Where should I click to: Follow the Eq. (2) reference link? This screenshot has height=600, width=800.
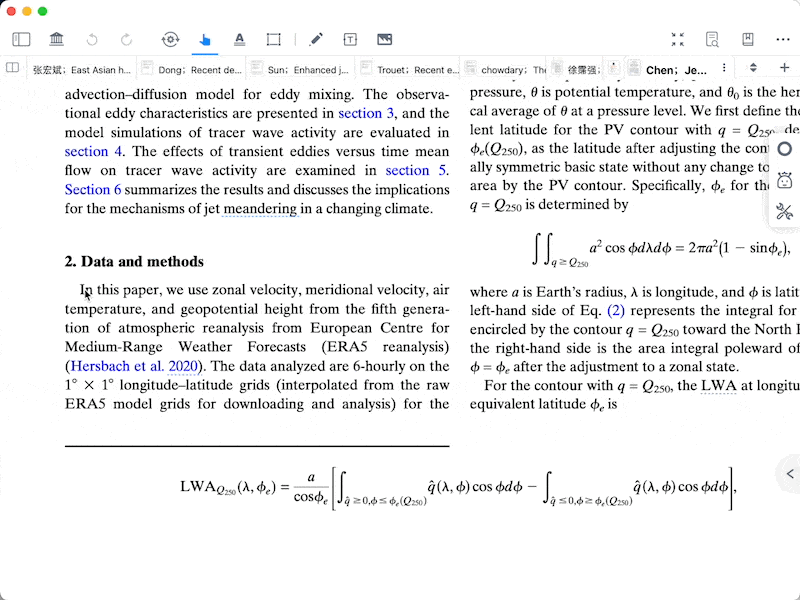point(616,311)
